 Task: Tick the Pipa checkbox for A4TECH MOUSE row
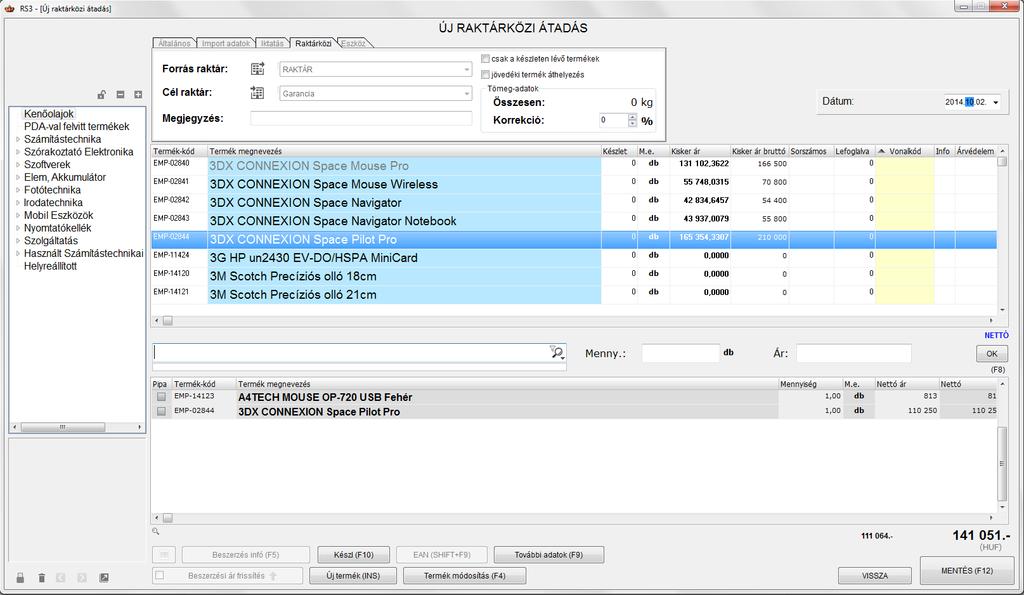click(x=161, y=396)
